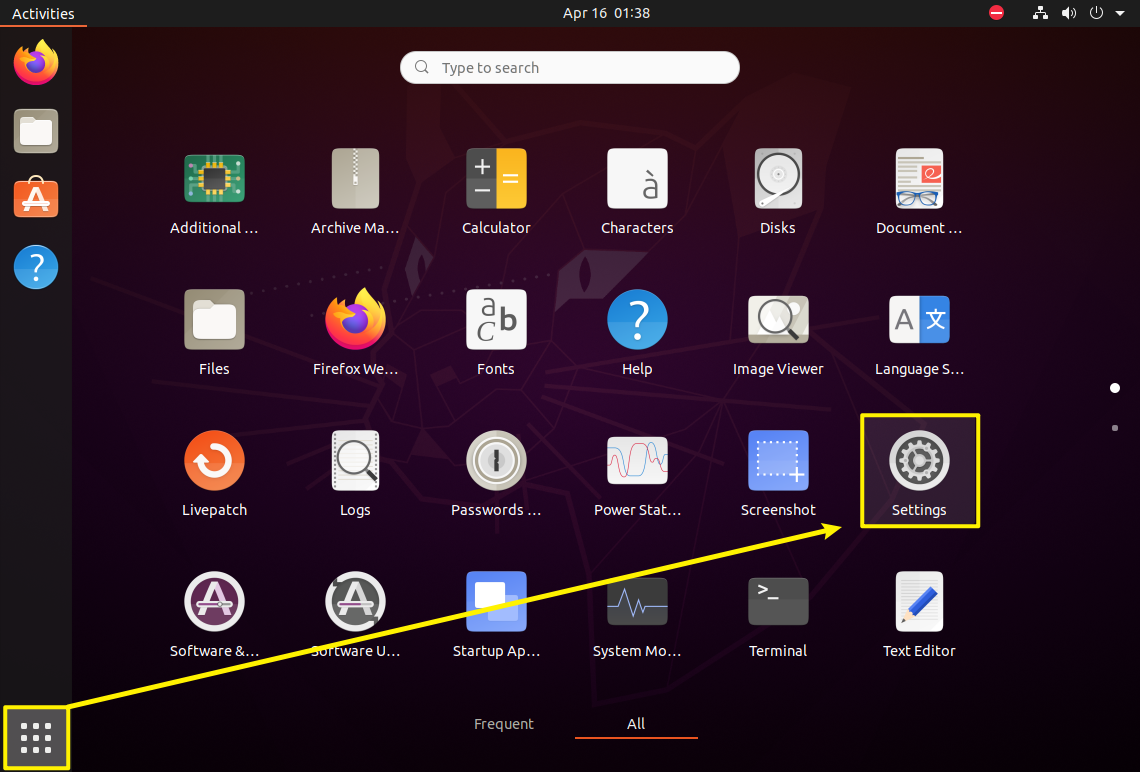Viewport: 1140px width, 772px height.
Task: Open Language Support
Action: coord(919,333)
